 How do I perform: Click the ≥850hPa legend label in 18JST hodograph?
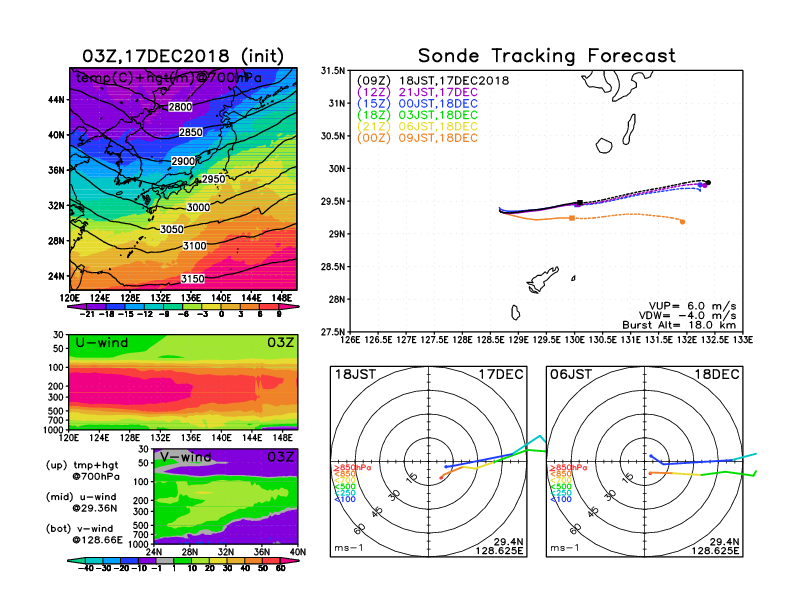[x=351, y=468]
